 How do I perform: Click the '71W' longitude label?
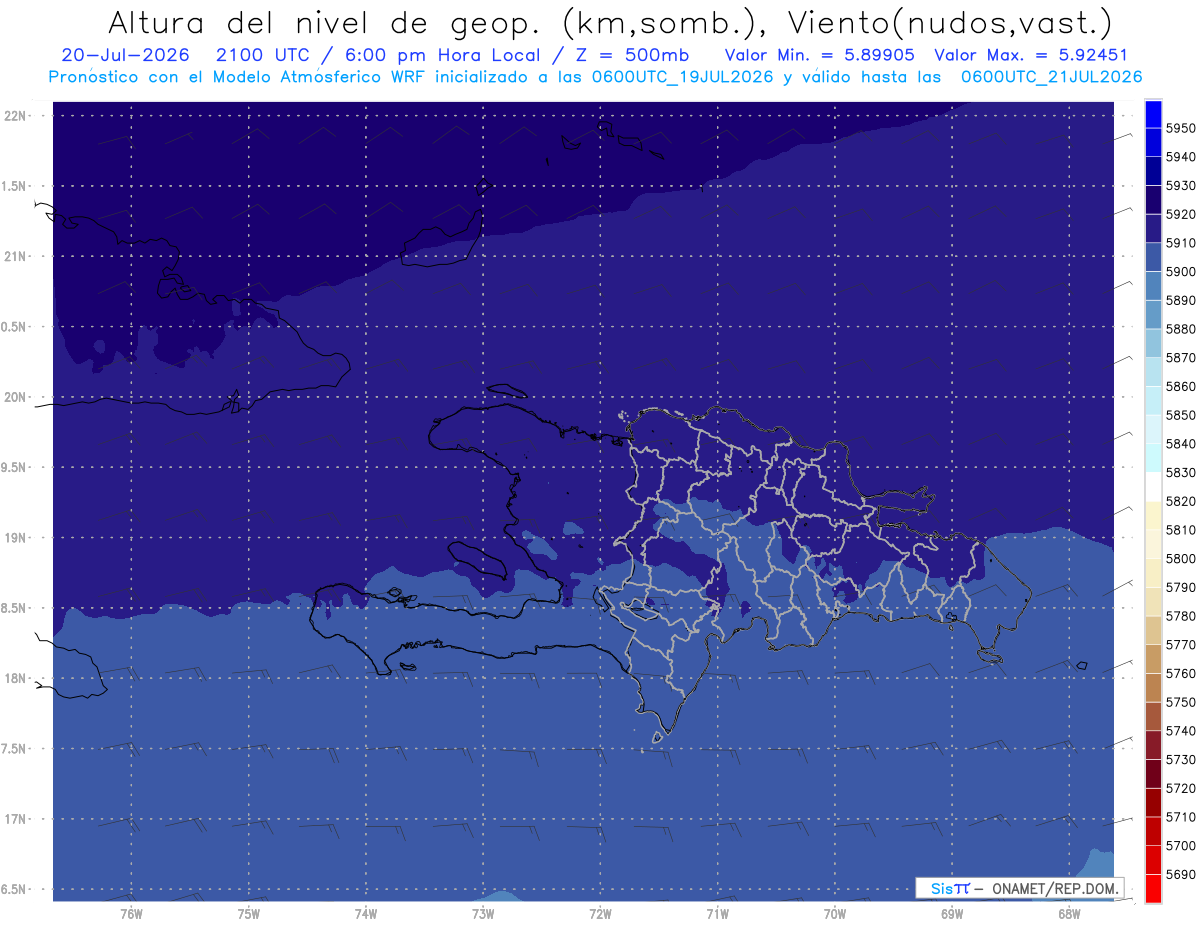point(717,914)
